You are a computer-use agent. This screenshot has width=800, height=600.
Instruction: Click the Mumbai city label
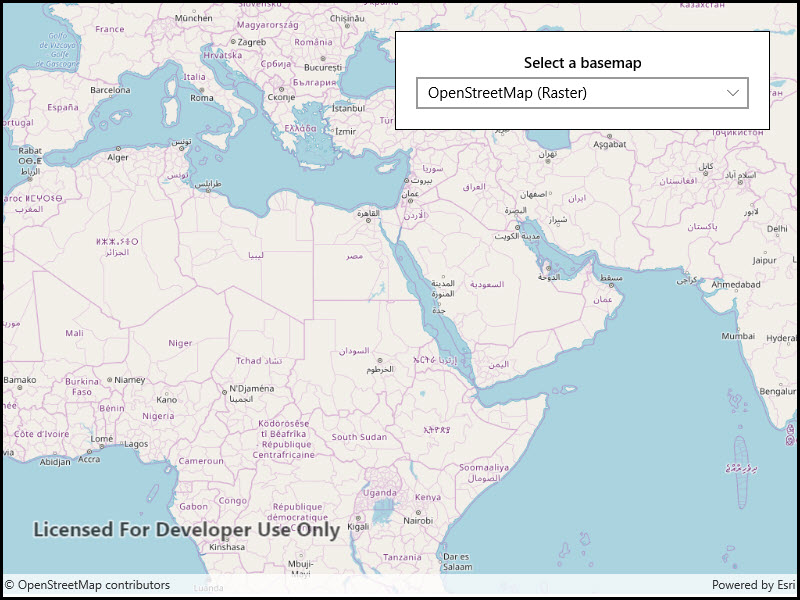[738, 336]
